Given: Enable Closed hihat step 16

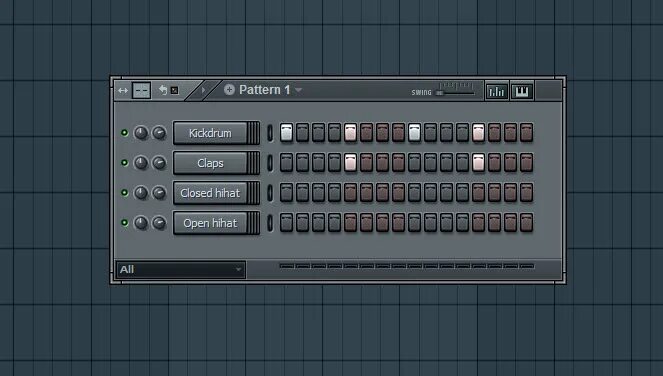Looking at the screenshot, I should (526, 192).
